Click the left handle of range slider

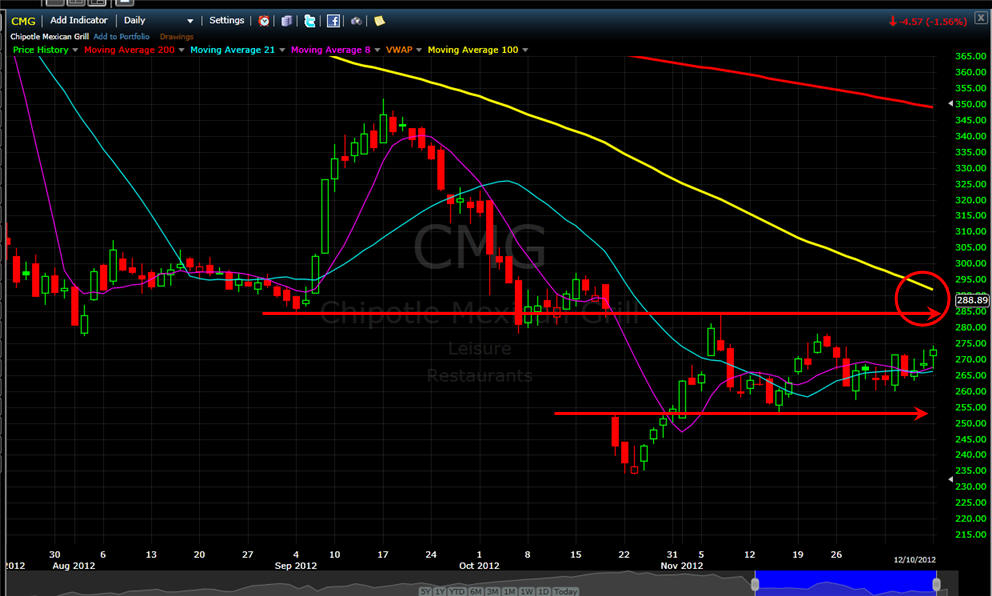click(755, 583)
